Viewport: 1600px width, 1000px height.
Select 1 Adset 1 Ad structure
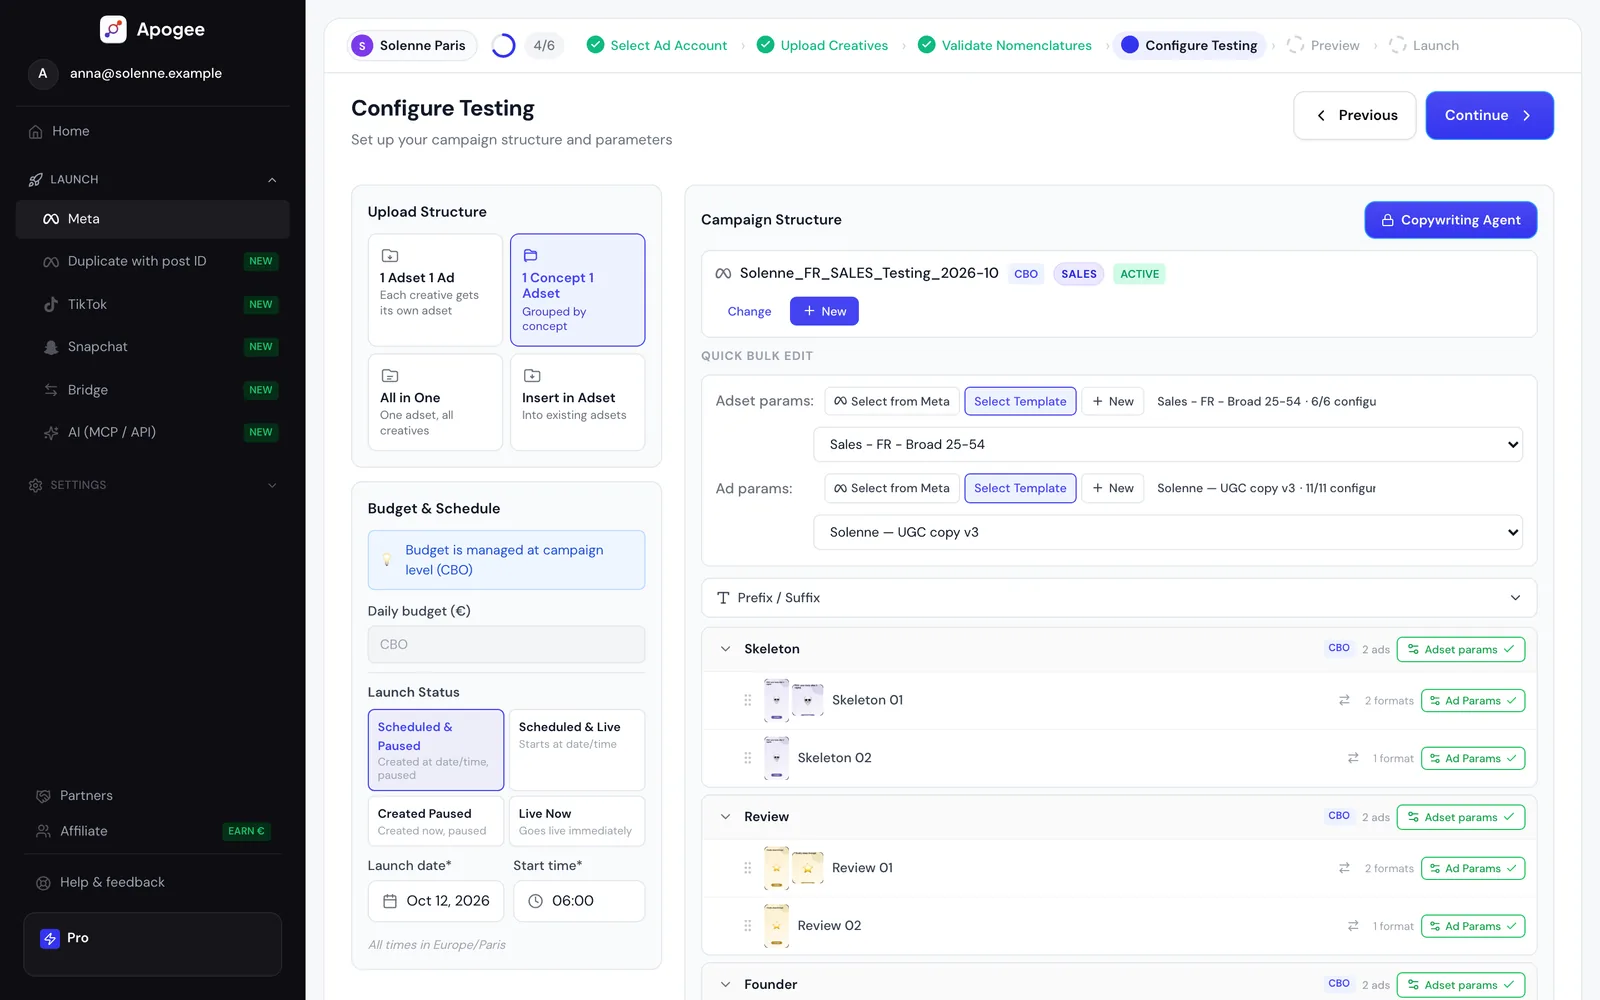click(x=435, y=290)
